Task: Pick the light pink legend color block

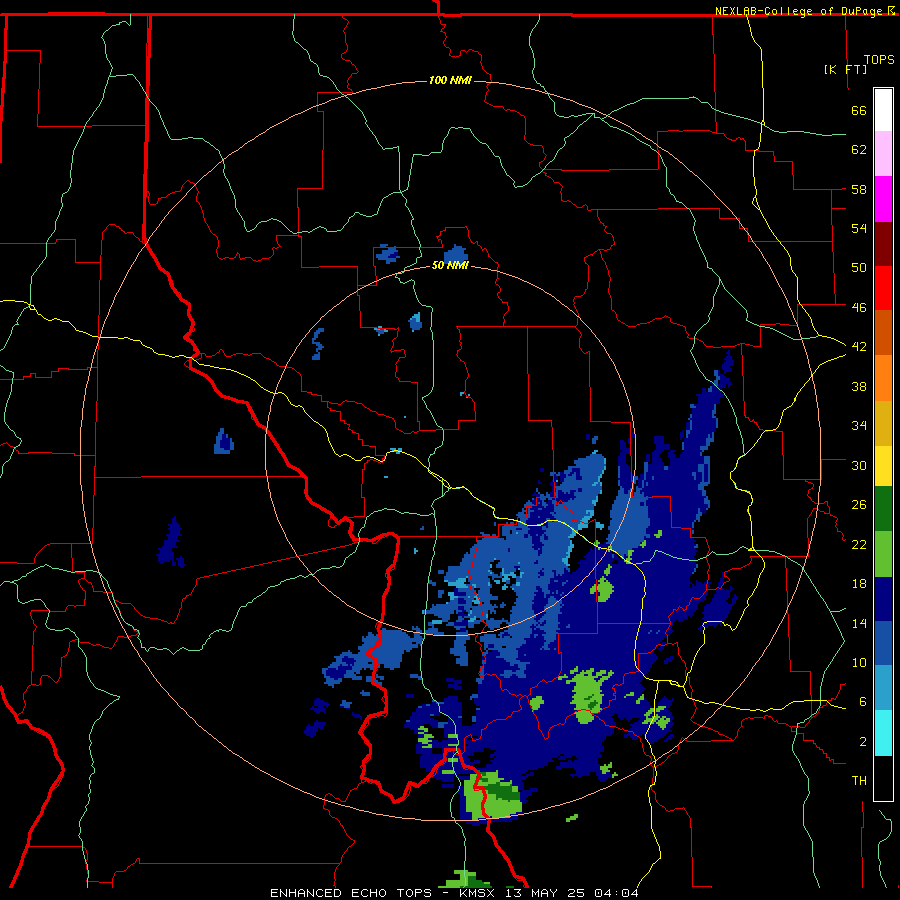Action: 883,154
